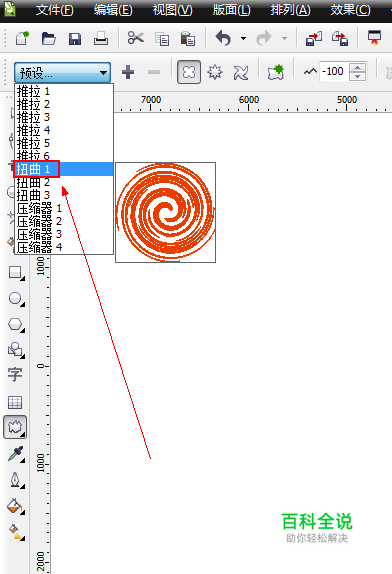Open the 排列(A) menu
Viewport: 392px width, 574px height.
[x=290, y=10]
